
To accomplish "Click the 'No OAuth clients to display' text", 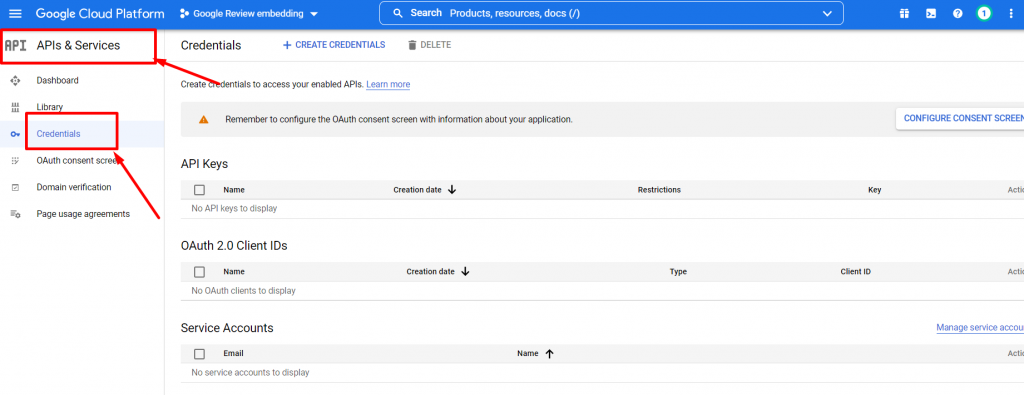I will click(x=243, y=291).
